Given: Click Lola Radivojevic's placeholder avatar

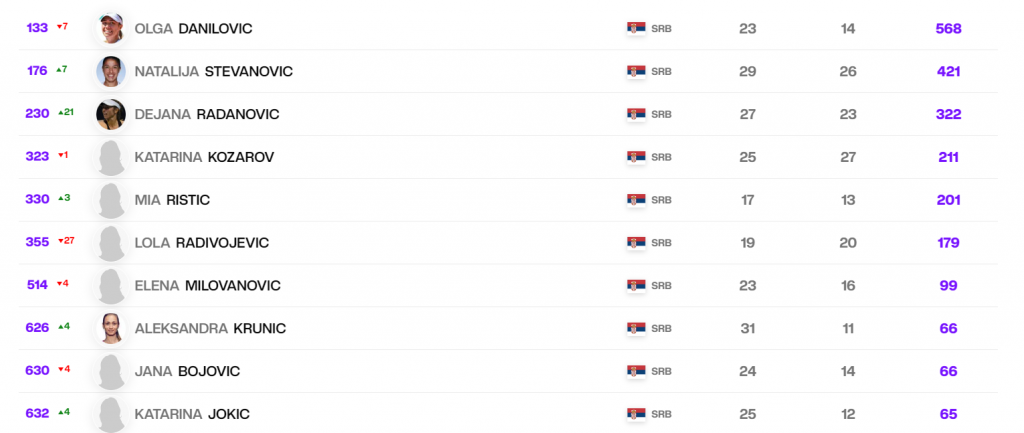Looking at the screenshot, I should [x=110, y=243].
